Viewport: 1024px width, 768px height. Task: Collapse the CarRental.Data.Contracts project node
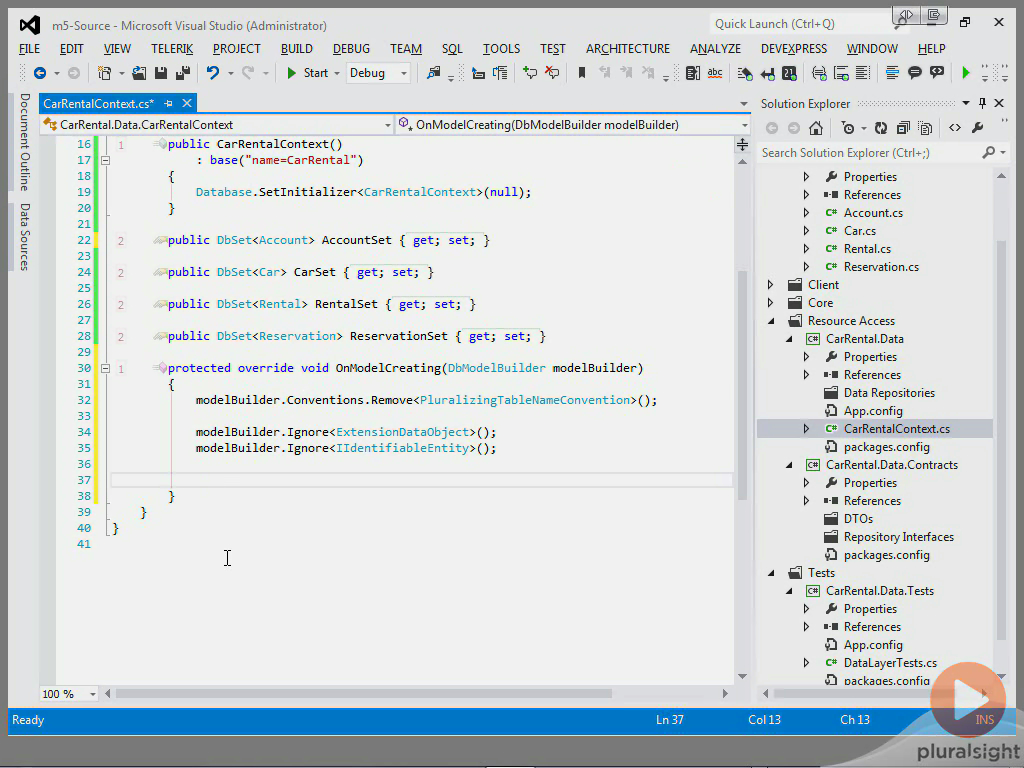(x=789, y=465)
